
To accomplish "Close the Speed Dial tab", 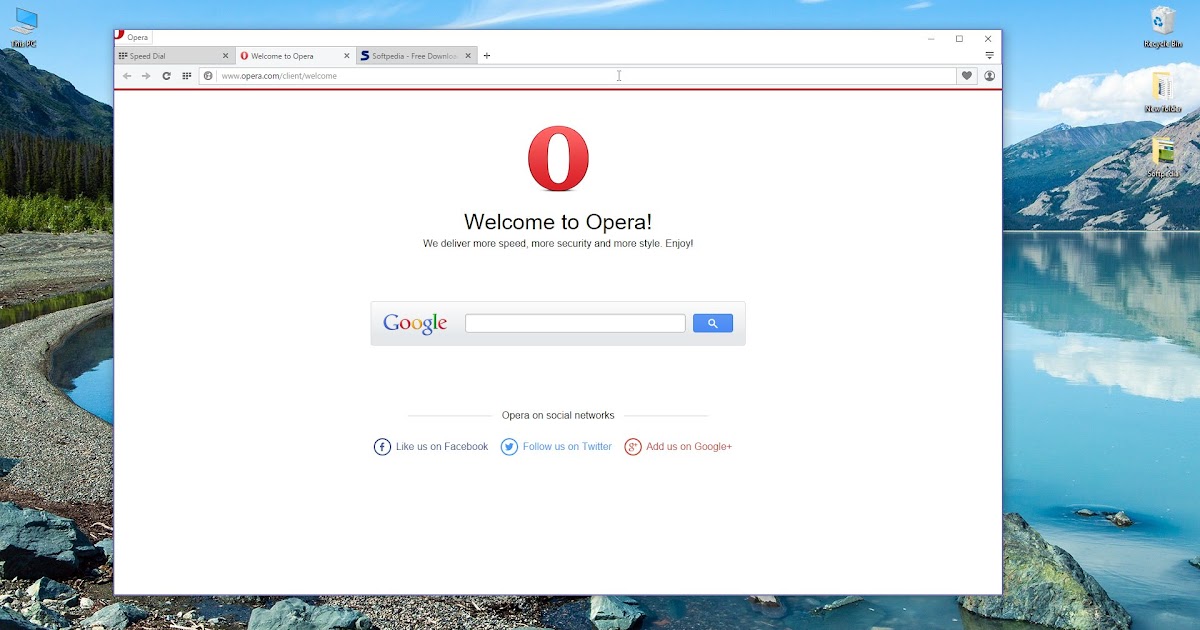I will point(226,56).
